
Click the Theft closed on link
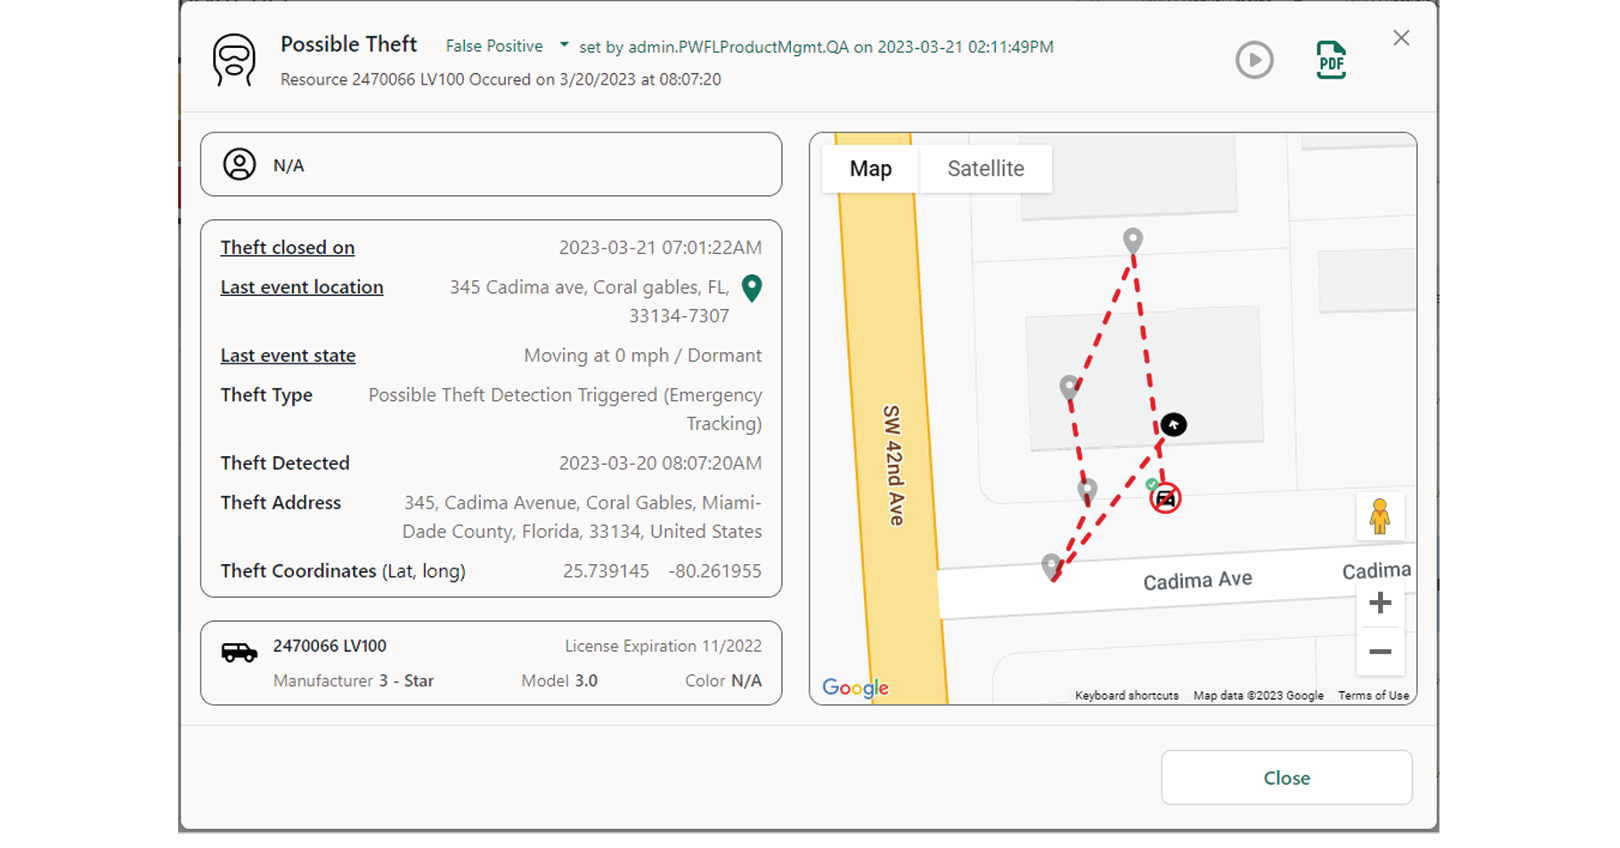pos(287,247)
